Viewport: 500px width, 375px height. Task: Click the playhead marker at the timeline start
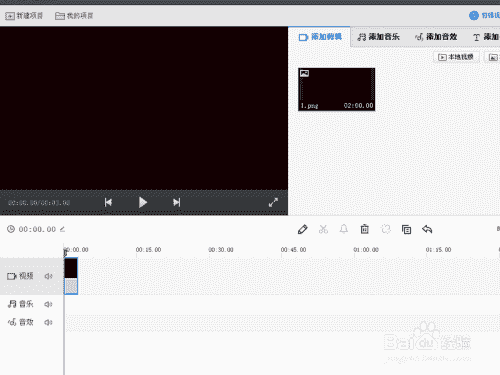coord(65,253)
